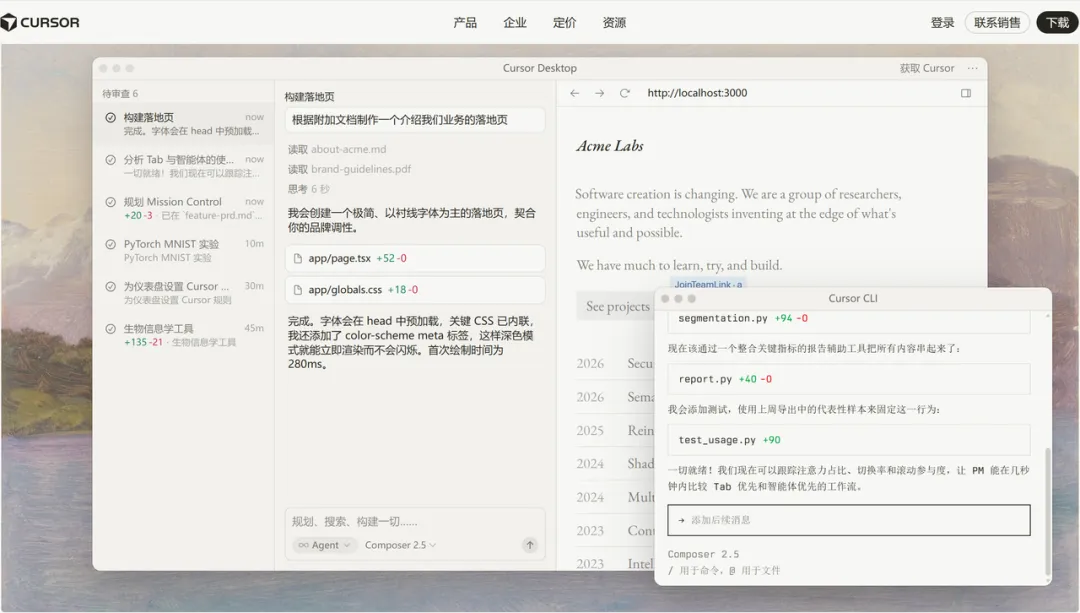
Task: Select the 生物信息学工具 task
Action: pos(183,335)
